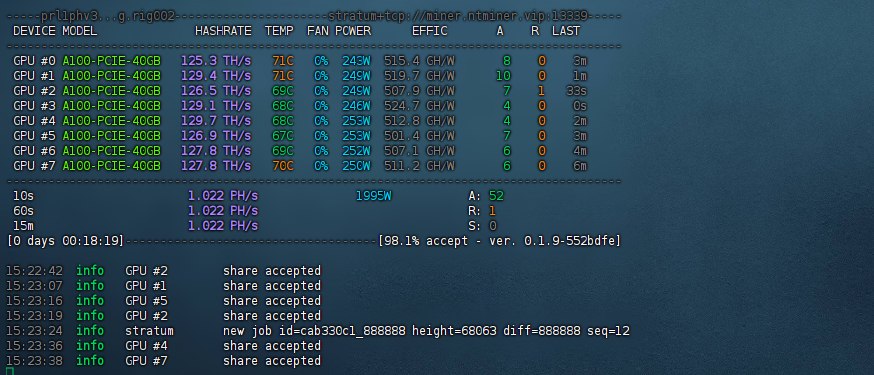
Task: Click total accepted shares A: 52
Action: coord(487,196)
